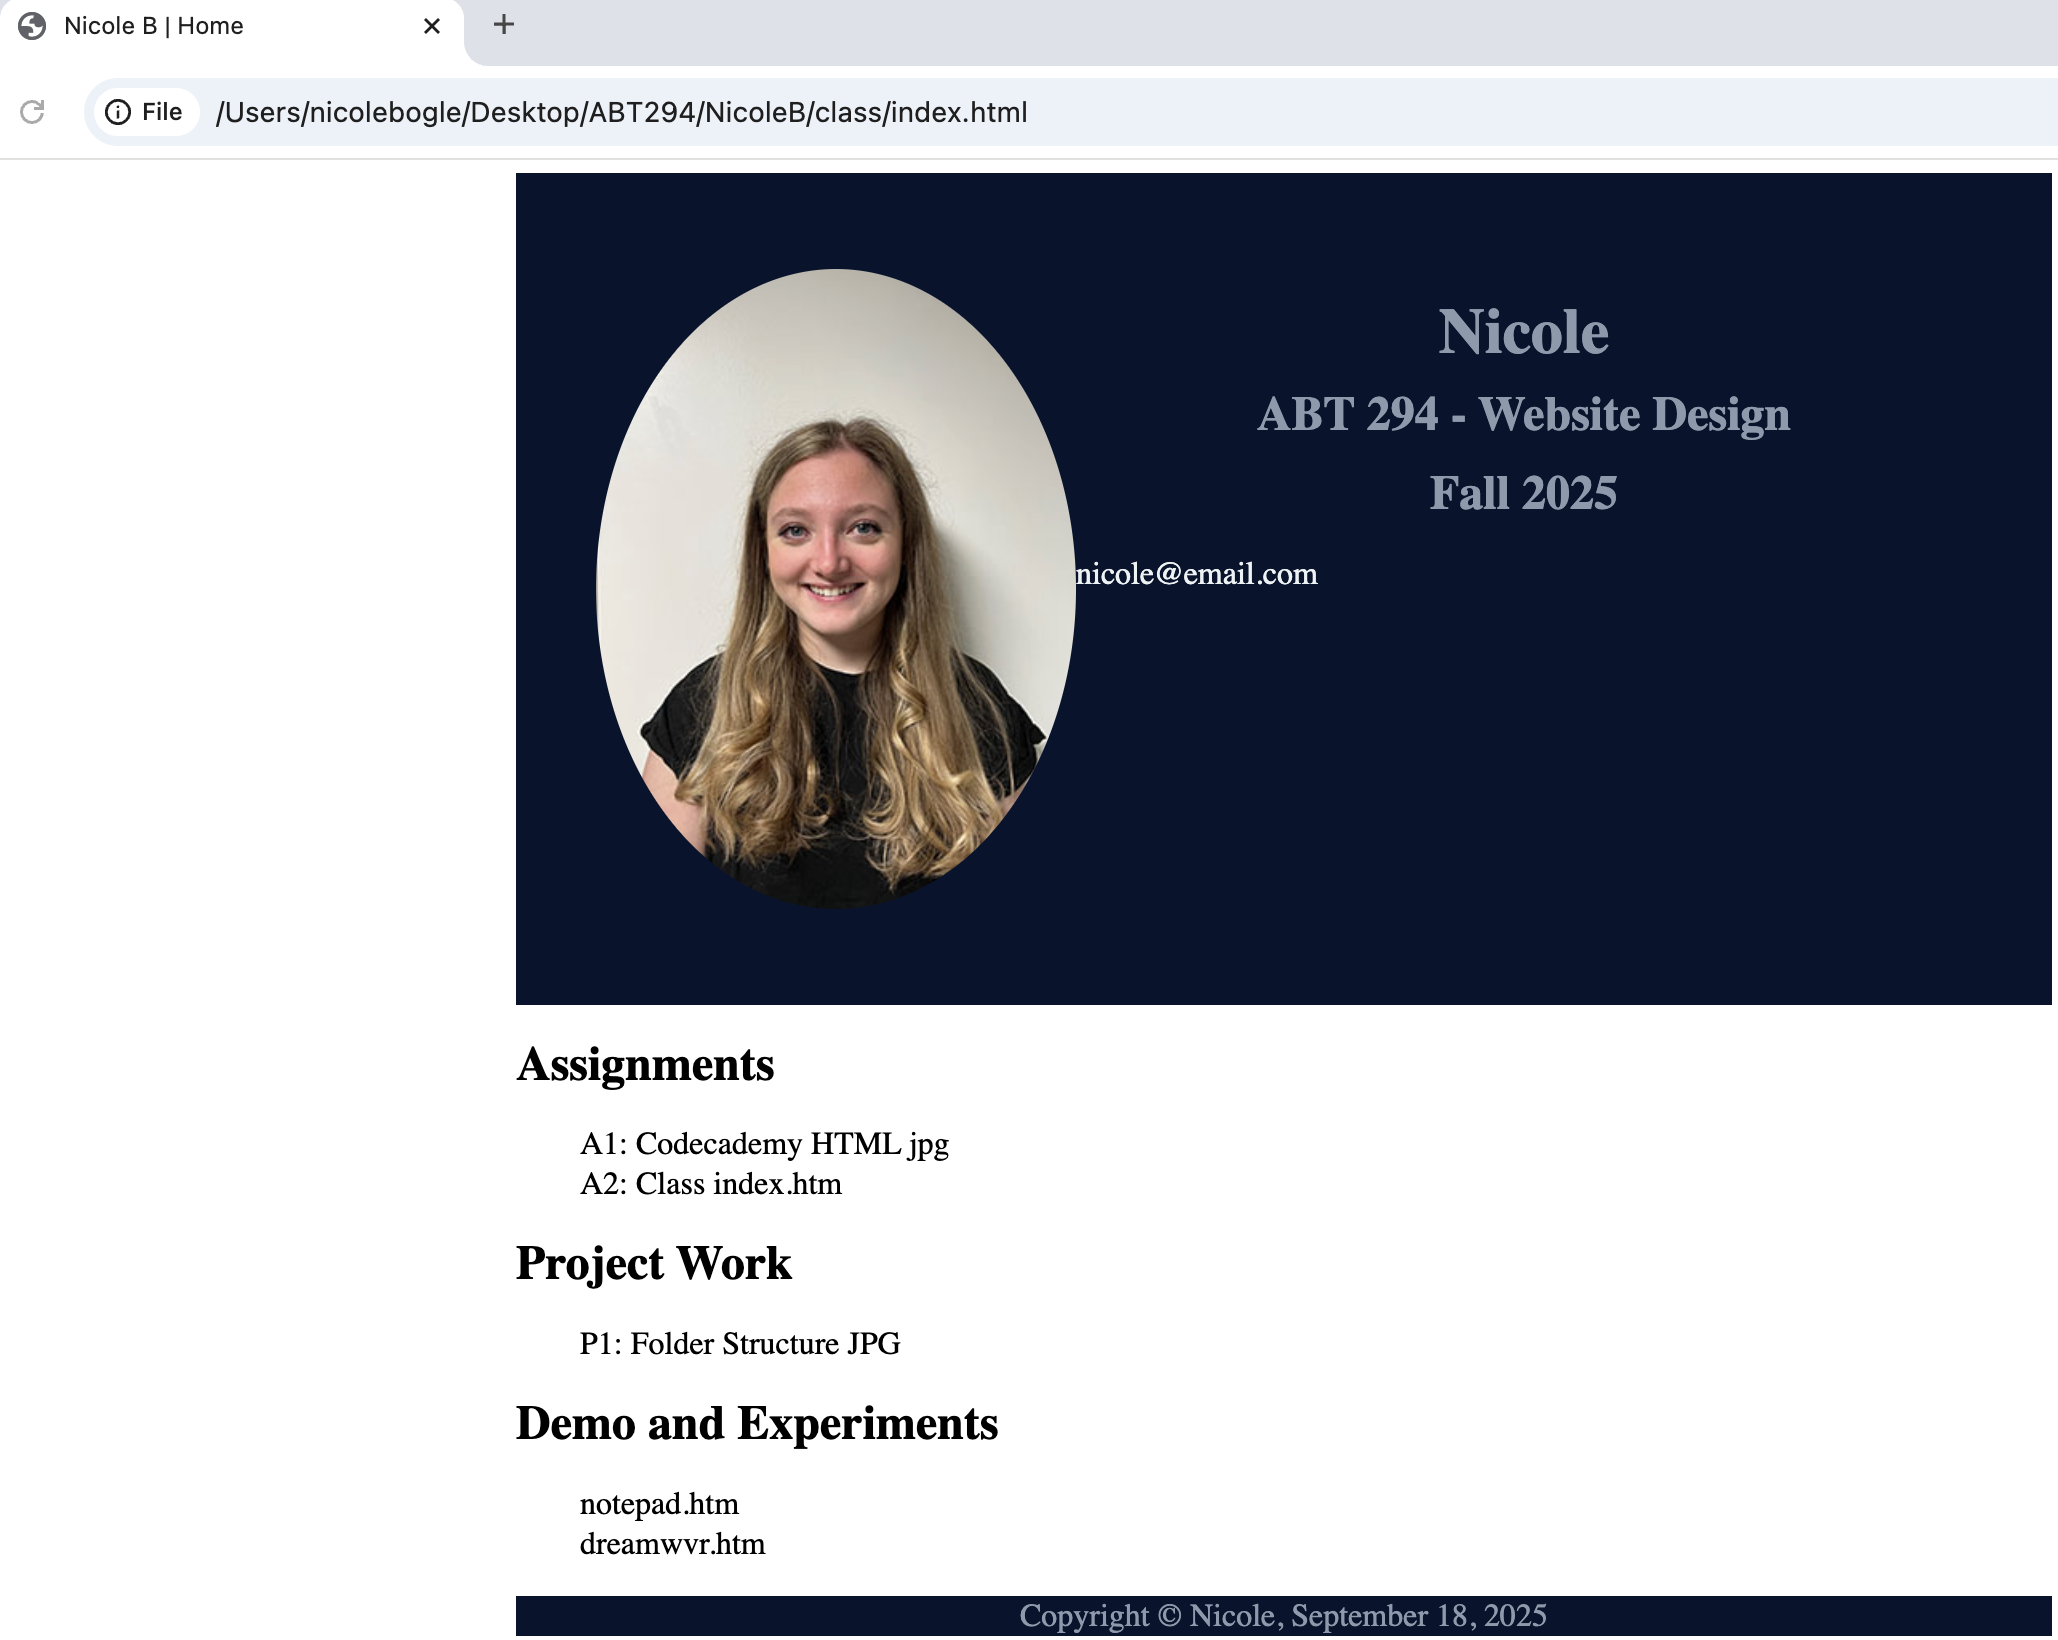This screenshot has height=1640, width=2058.
Task: Click the Demo and Experiments heading
Action: click(x=756, y=1423)
